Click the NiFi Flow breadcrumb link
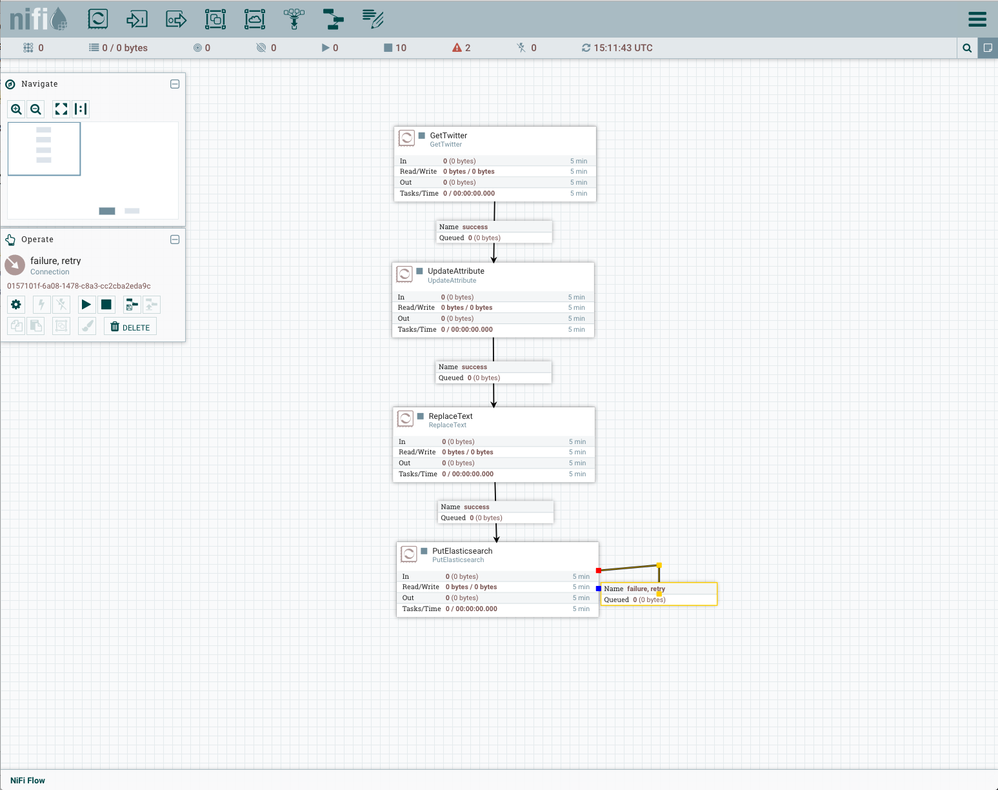This screenshot has height=790, width=998. point(28,780)
